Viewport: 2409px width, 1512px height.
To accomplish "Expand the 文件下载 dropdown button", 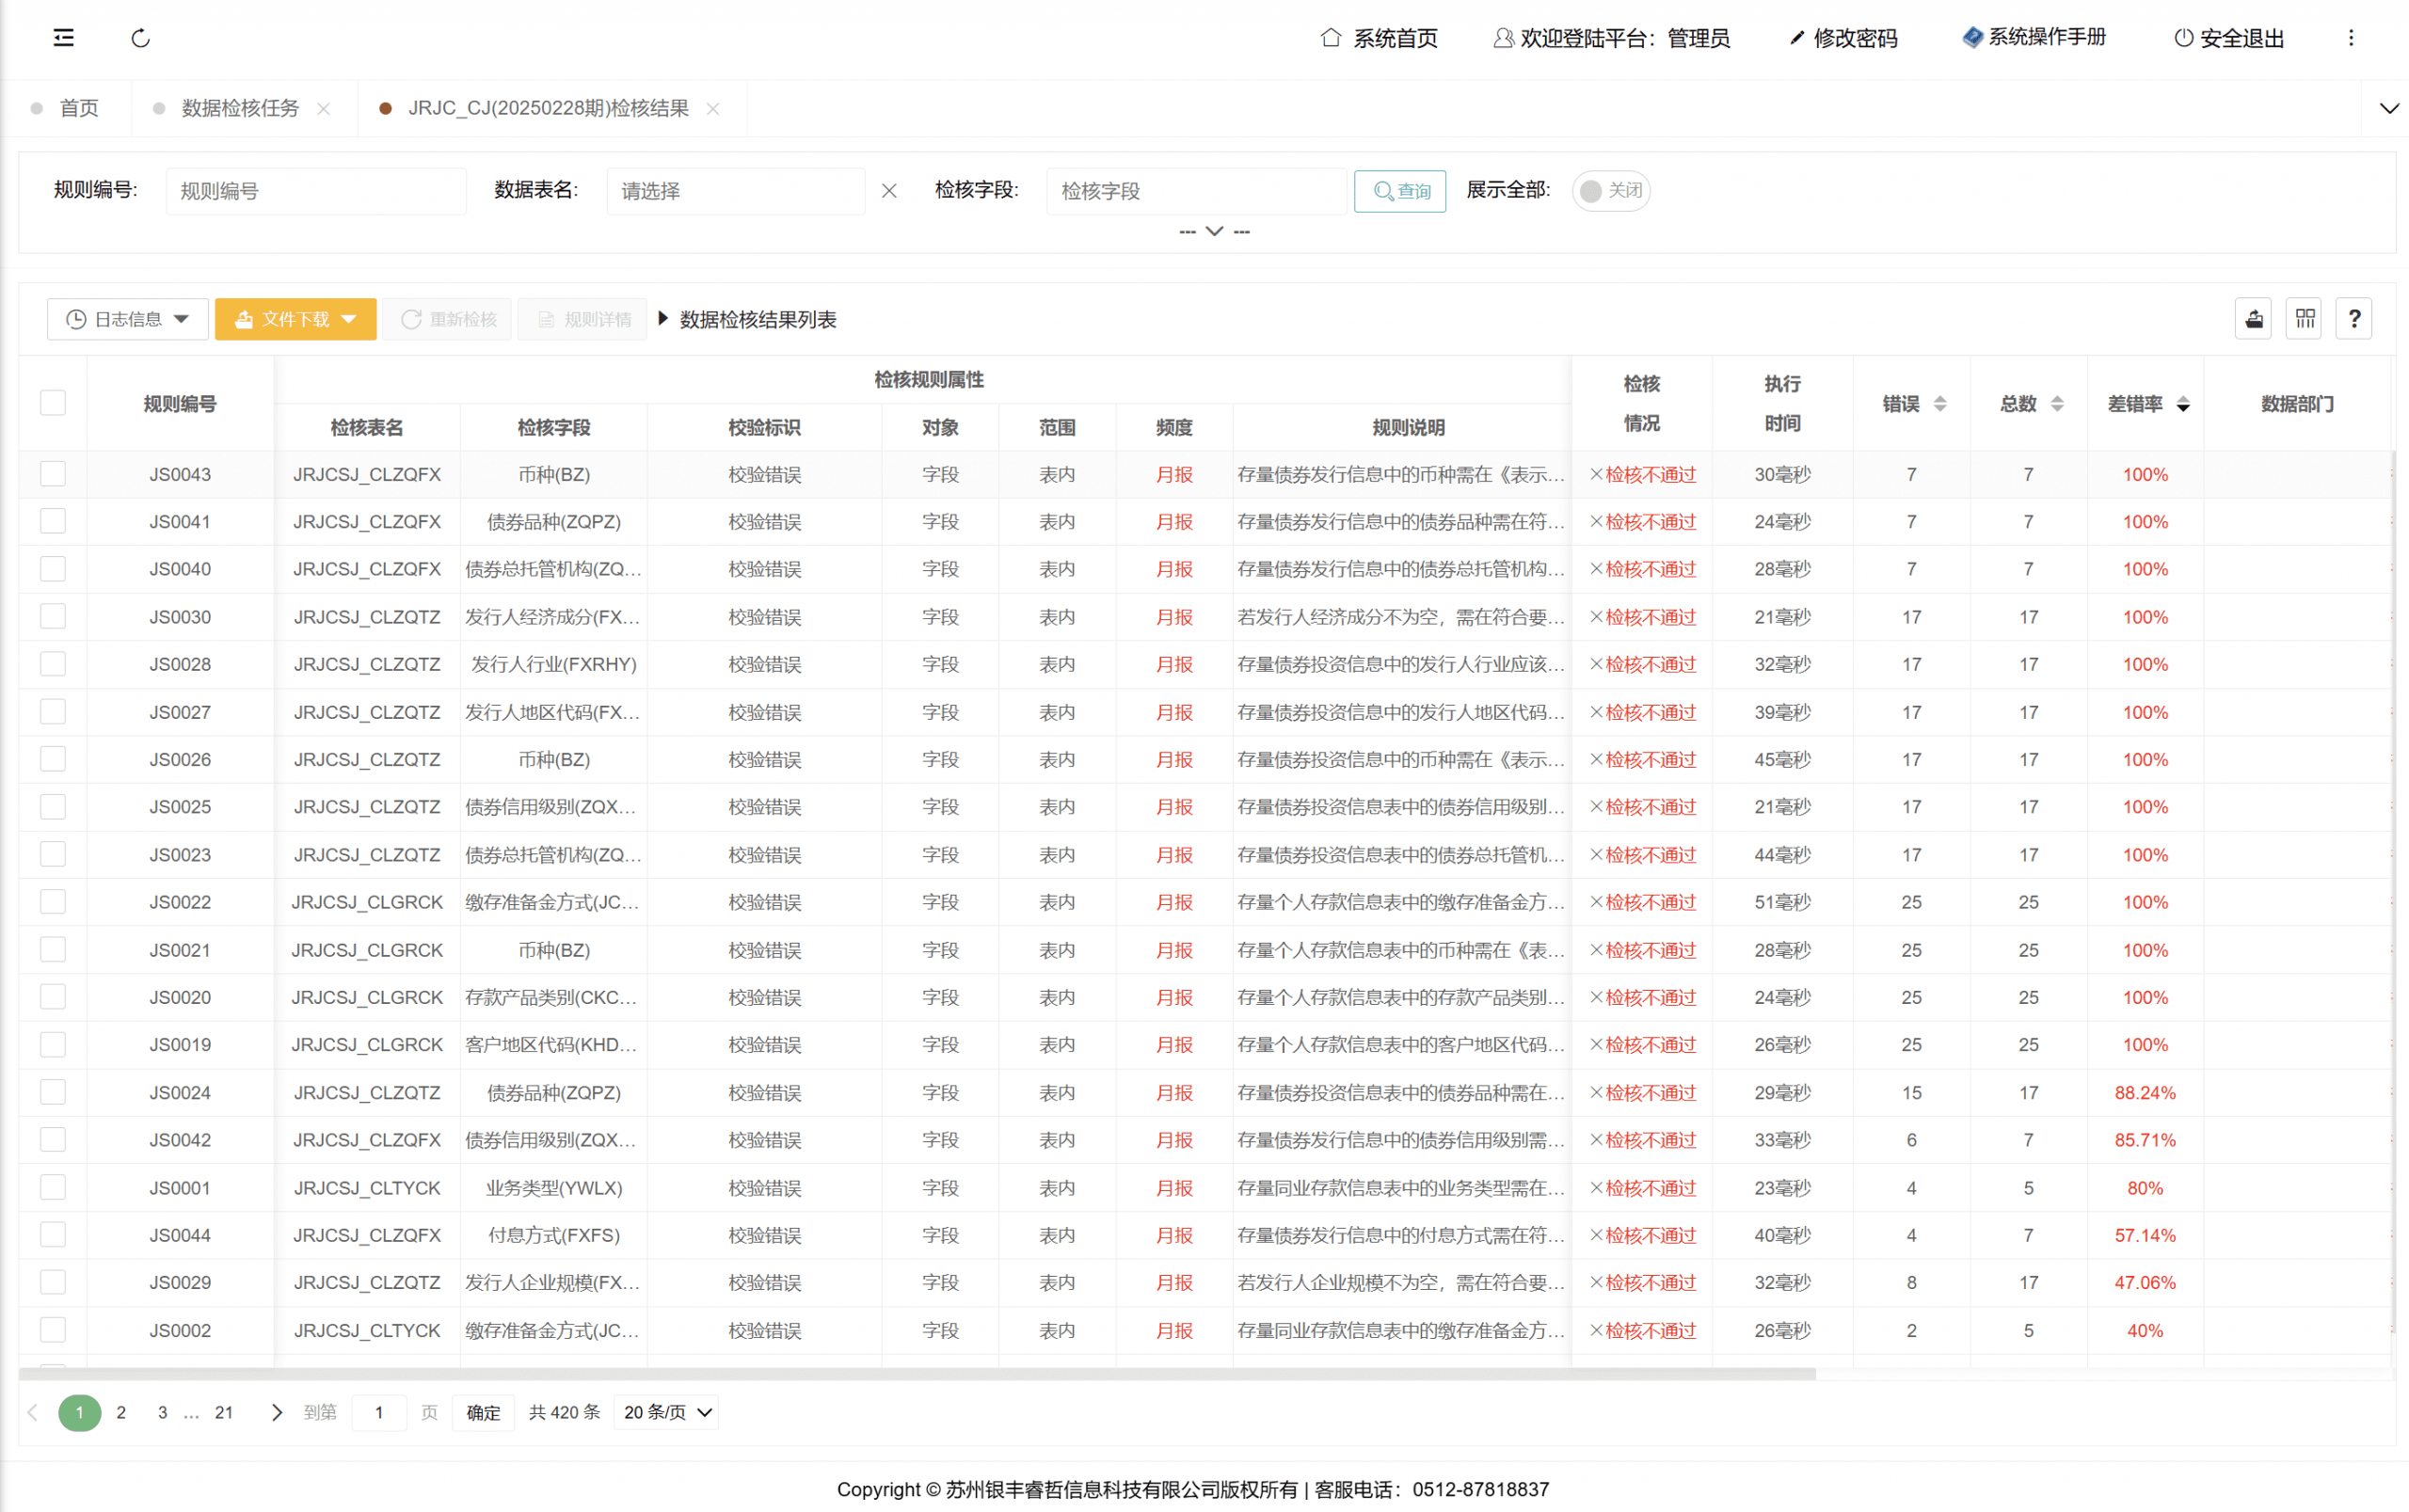I will 295,319.
